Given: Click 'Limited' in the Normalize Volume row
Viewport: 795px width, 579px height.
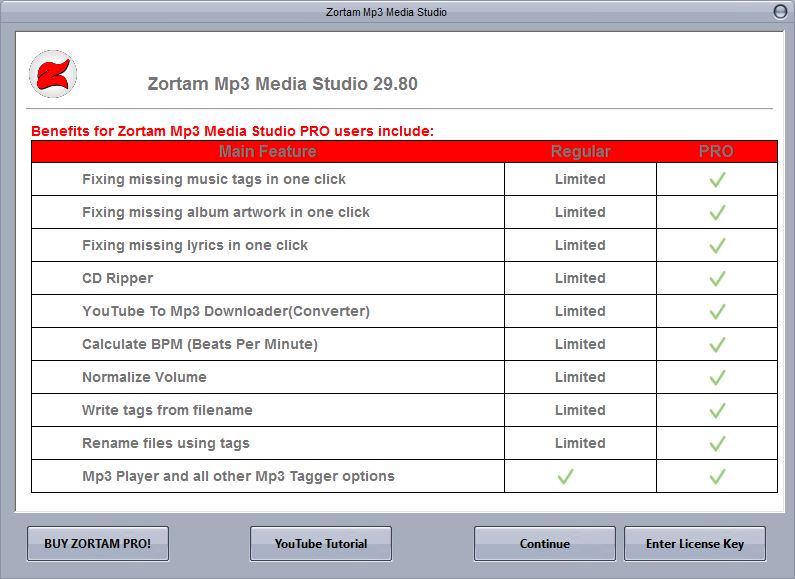Looking at the screenshot, I should (x=580, y=377).
